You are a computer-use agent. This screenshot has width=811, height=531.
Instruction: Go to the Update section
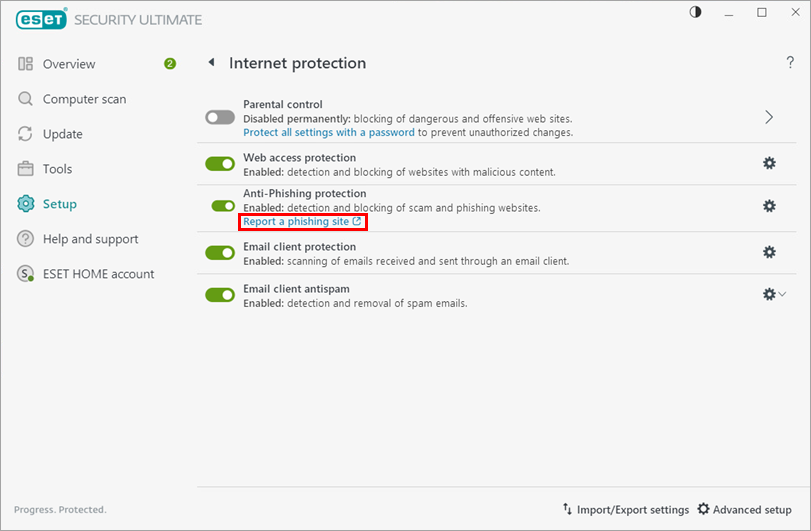pos(62,134)
